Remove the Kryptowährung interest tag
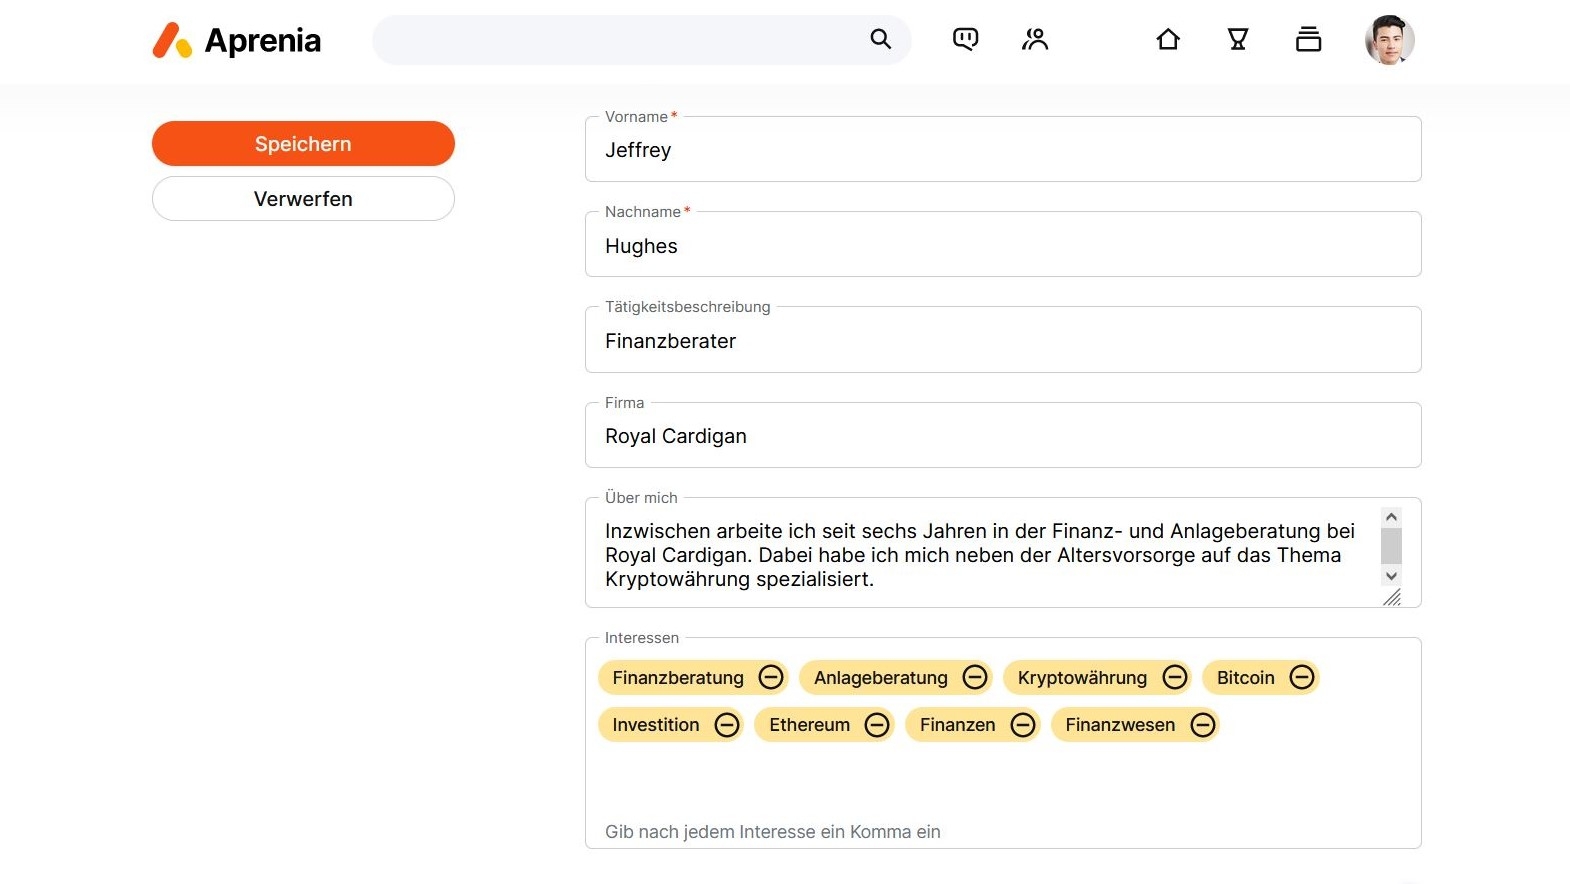The width and height of the screenshot is (1570, 884). pos(1175,677)
